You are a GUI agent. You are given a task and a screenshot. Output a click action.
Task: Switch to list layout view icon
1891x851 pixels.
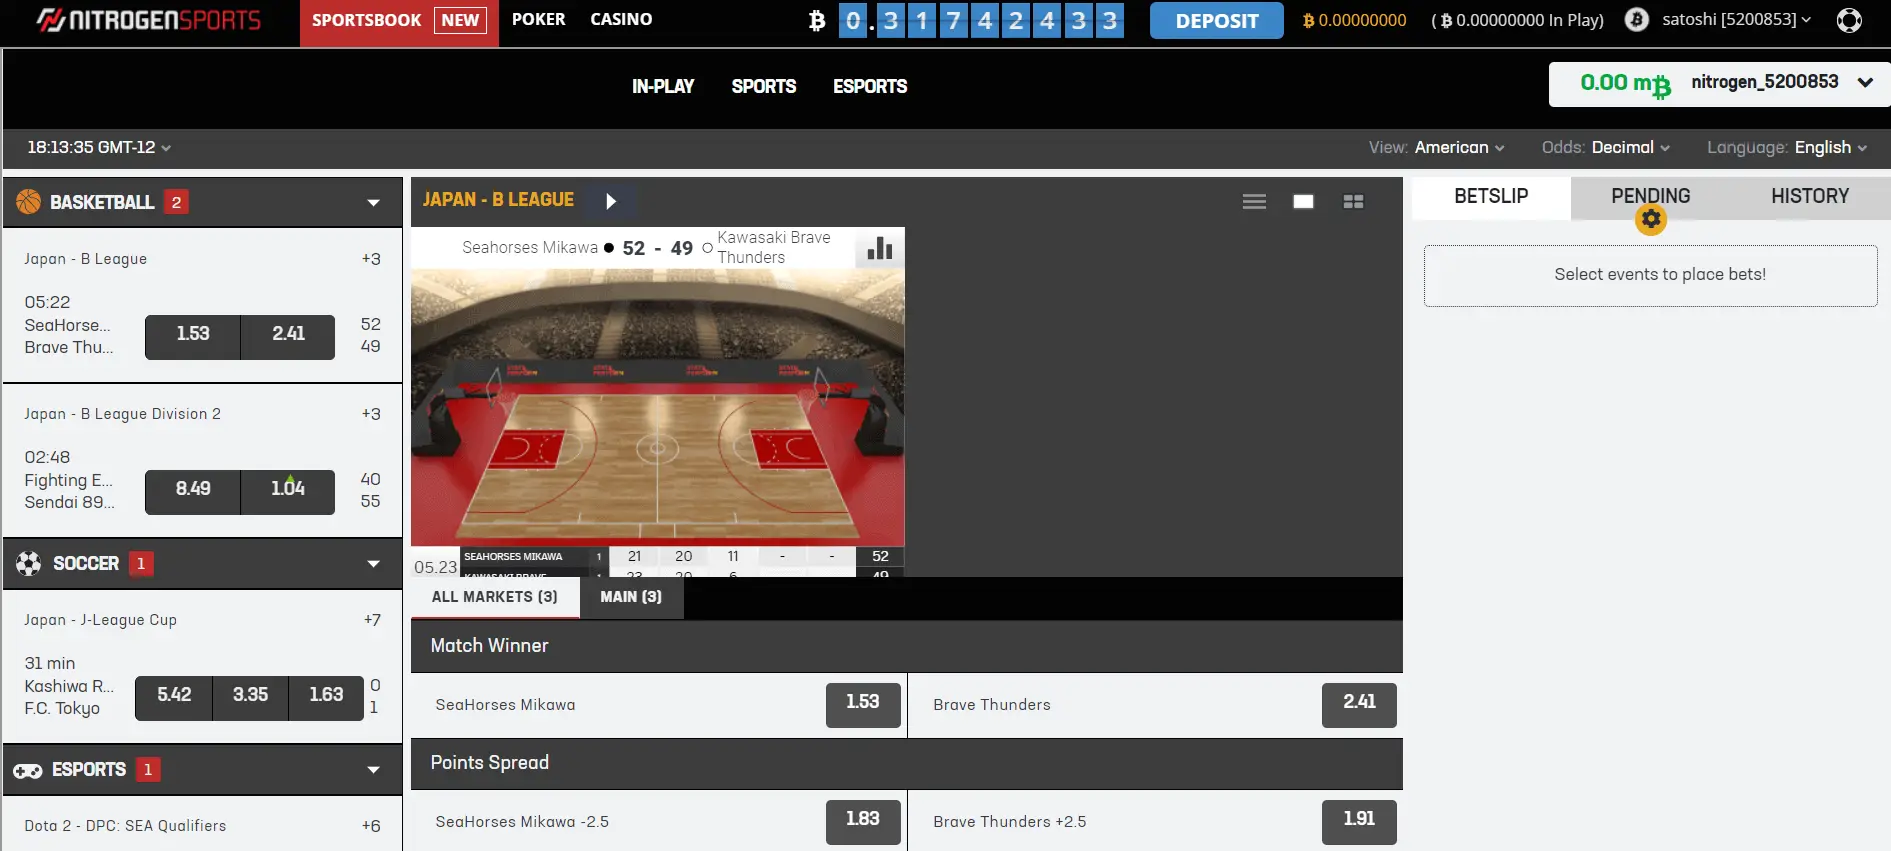[1254, 202]
